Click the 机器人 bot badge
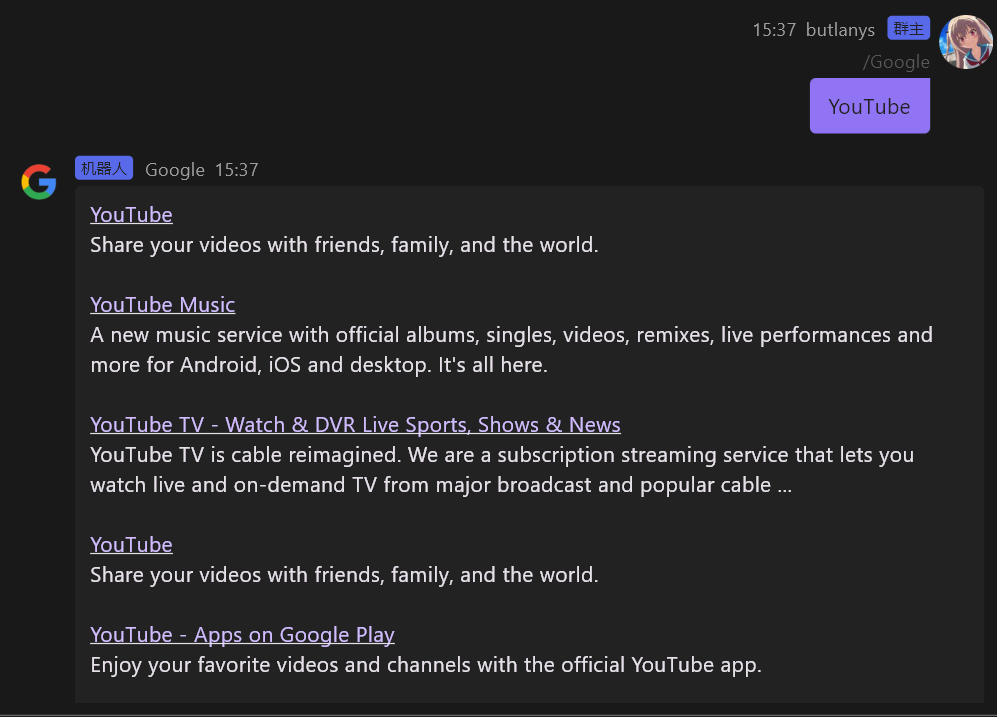Viewport: 997px width, 717px height. (104, 168)
